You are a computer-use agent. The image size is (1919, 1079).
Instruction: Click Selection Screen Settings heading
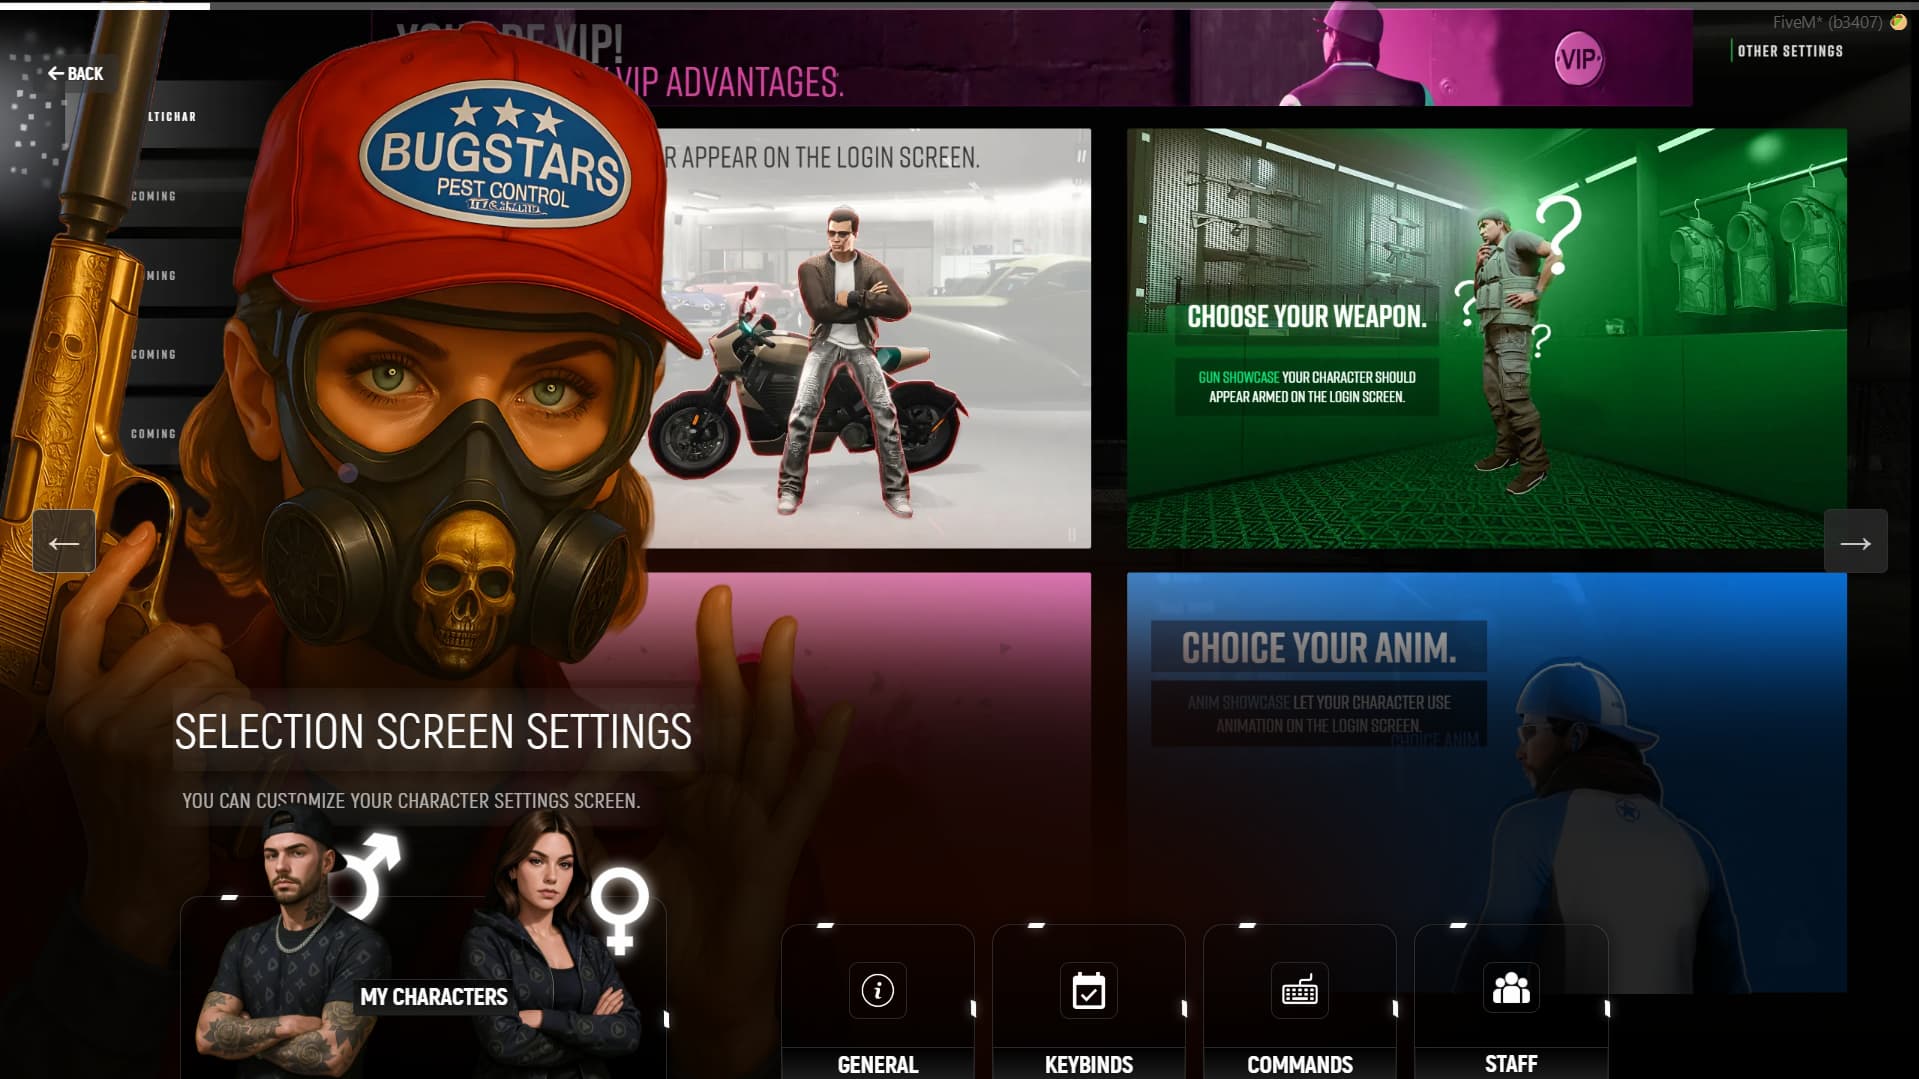click(x=433, y=731)
